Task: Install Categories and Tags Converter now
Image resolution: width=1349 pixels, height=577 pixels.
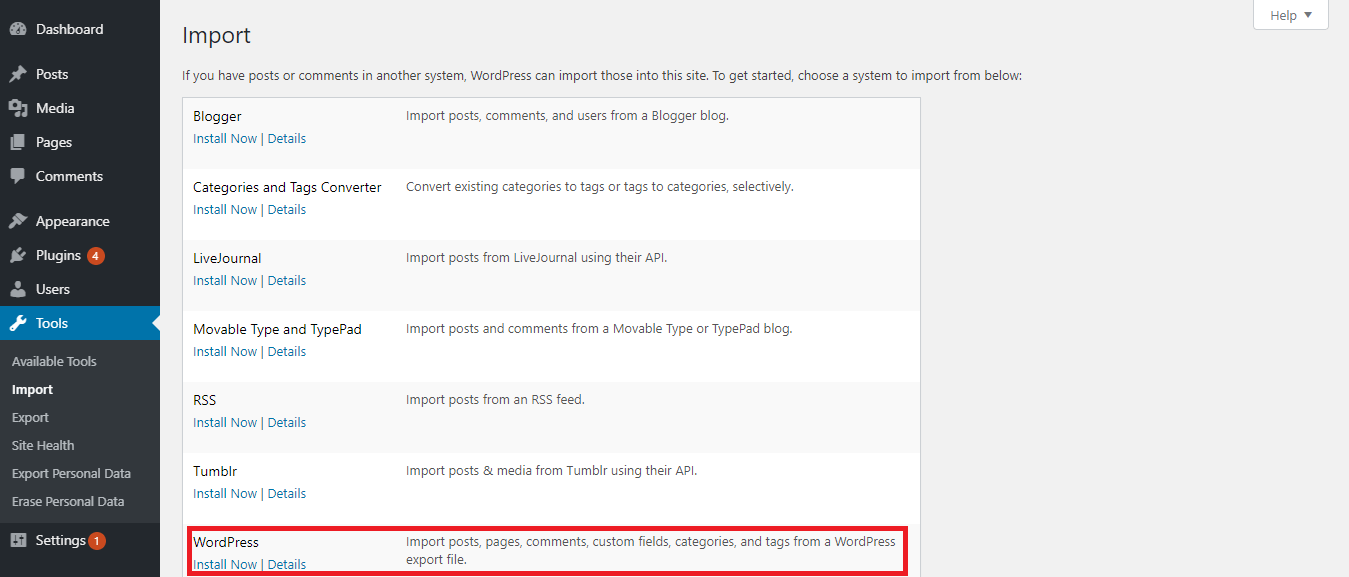Action: coord(225,209)
